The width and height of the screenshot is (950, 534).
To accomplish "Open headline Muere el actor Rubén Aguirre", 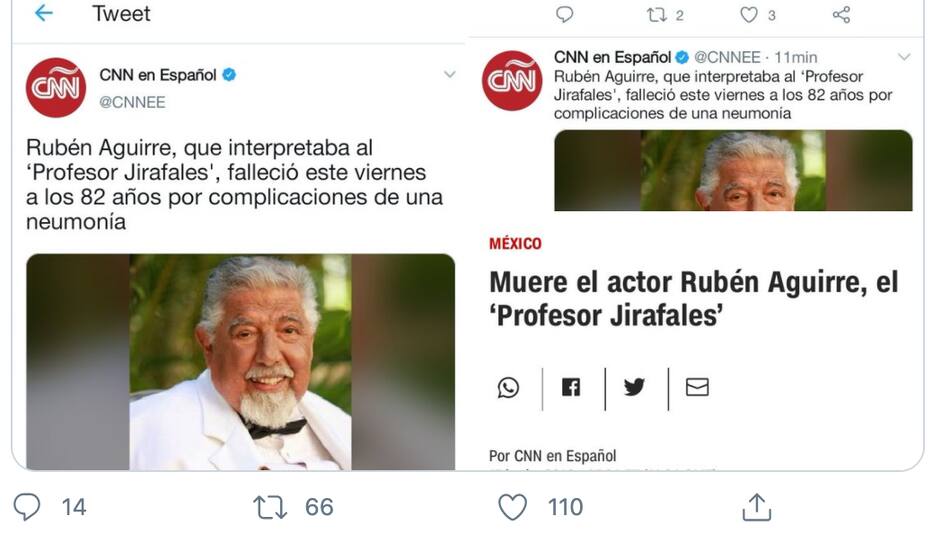I will point(694,299).
